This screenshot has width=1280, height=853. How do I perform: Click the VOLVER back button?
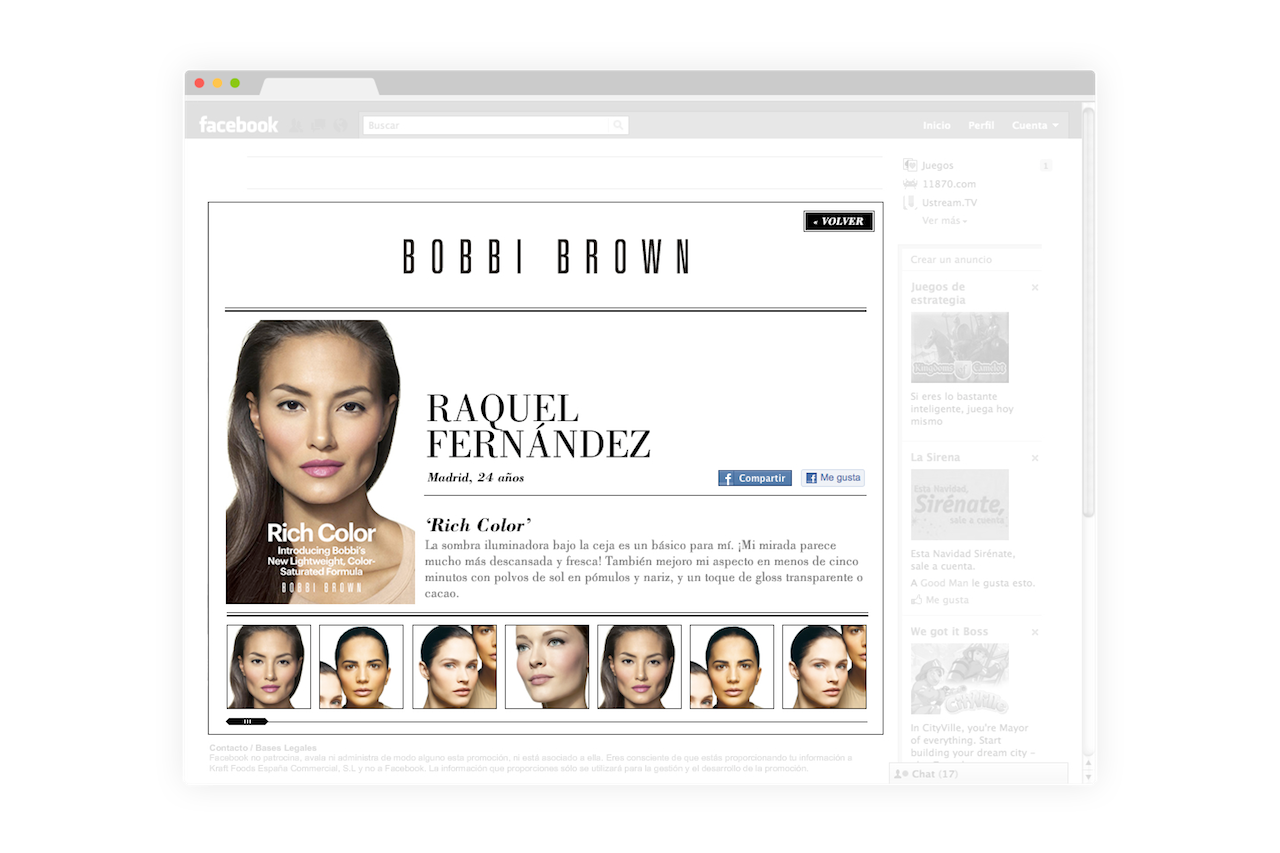pos(839,221)
